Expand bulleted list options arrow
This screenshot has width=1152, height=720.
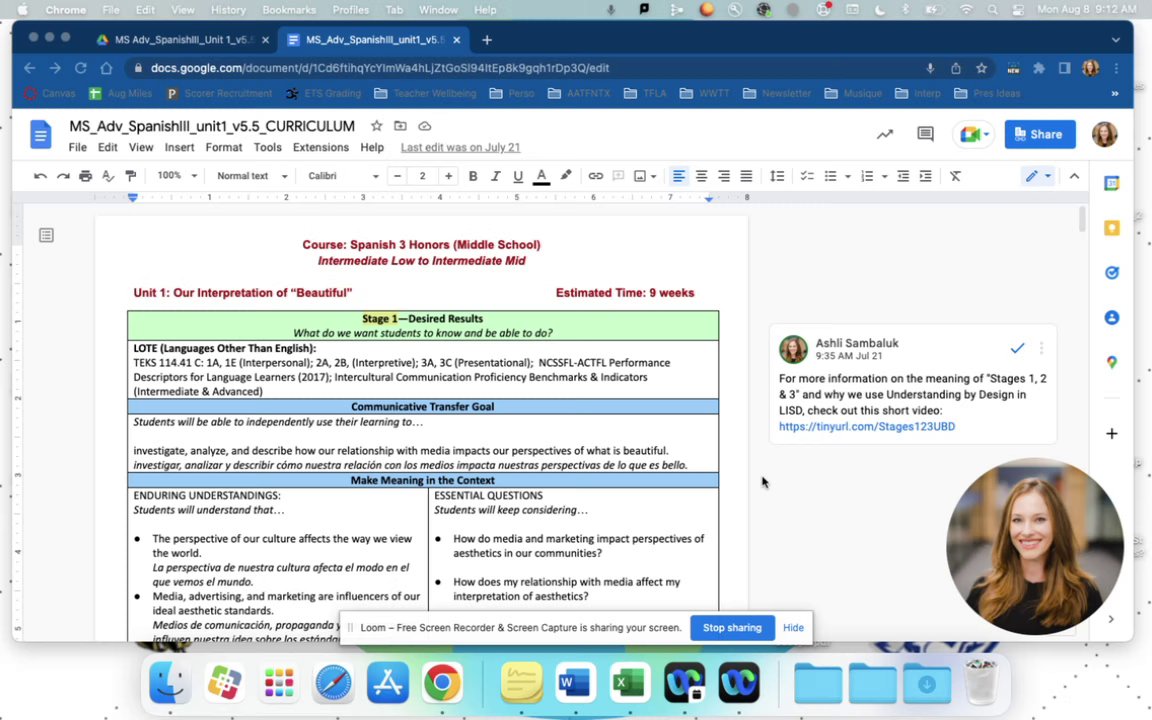click(848, 176)
